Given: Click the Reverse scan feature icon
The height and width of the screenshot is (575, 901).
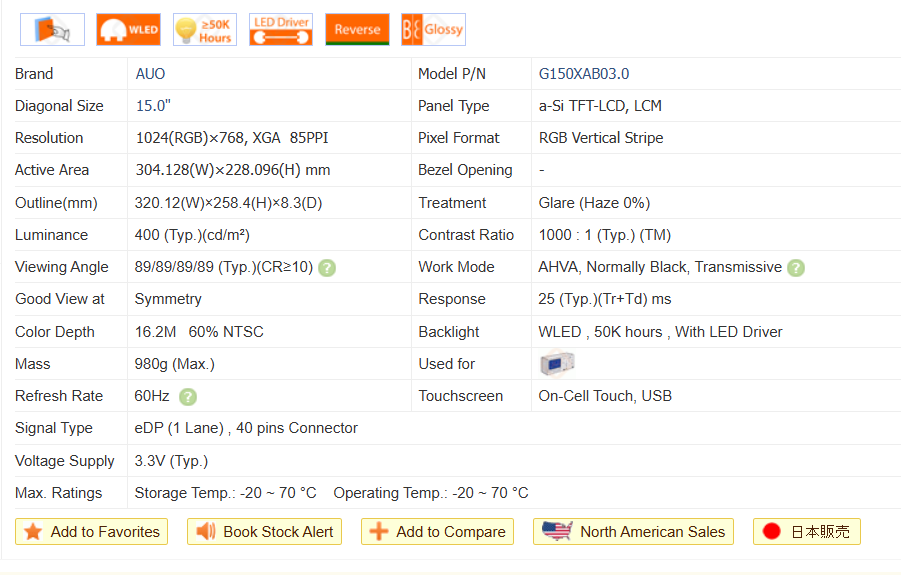Looking at the screenshot, I should (357, 29).
